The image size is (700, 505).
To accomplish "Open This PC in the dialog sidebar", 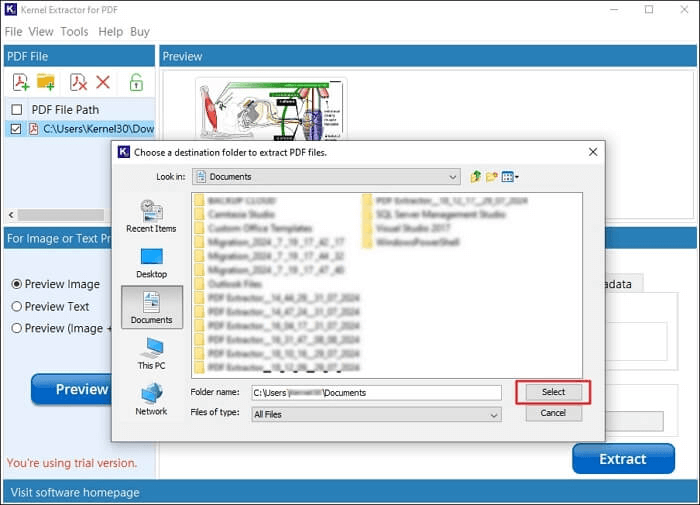I will click(151, 354).
